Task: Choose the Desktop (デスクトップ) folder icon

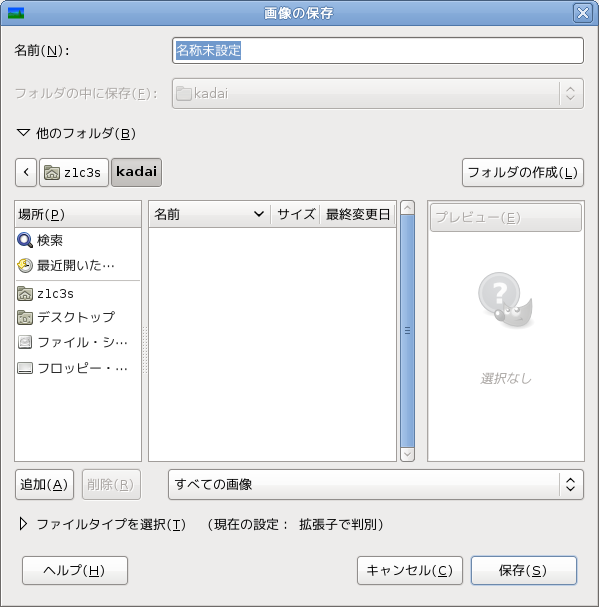Action: (25, 317)
